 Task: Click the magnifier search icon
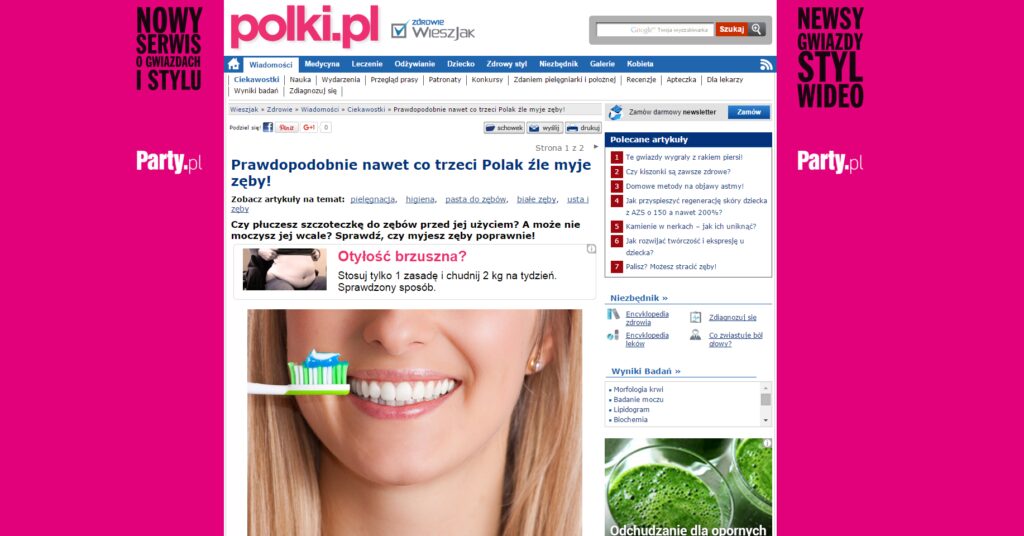tap(756, 29)
